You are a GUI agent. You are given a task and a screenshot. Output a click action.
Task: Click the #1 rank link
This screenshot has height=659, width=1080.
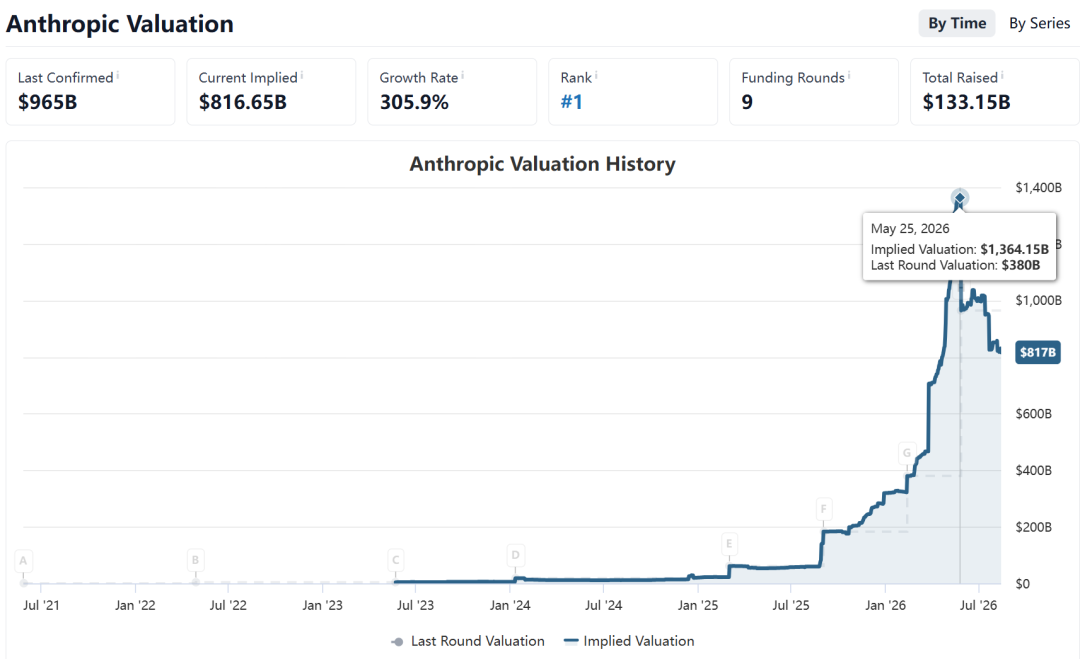click(572, 102)
